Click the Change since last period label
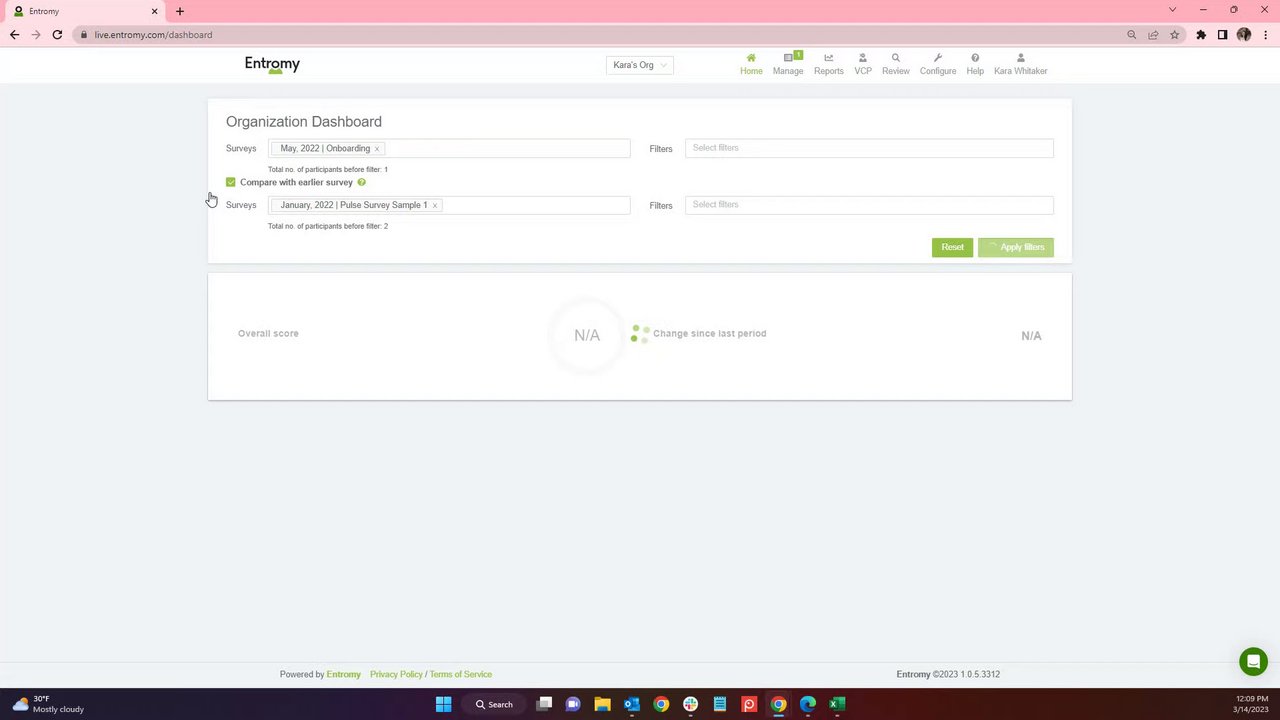Screen dimensions: 1280x720 point(710,334)
